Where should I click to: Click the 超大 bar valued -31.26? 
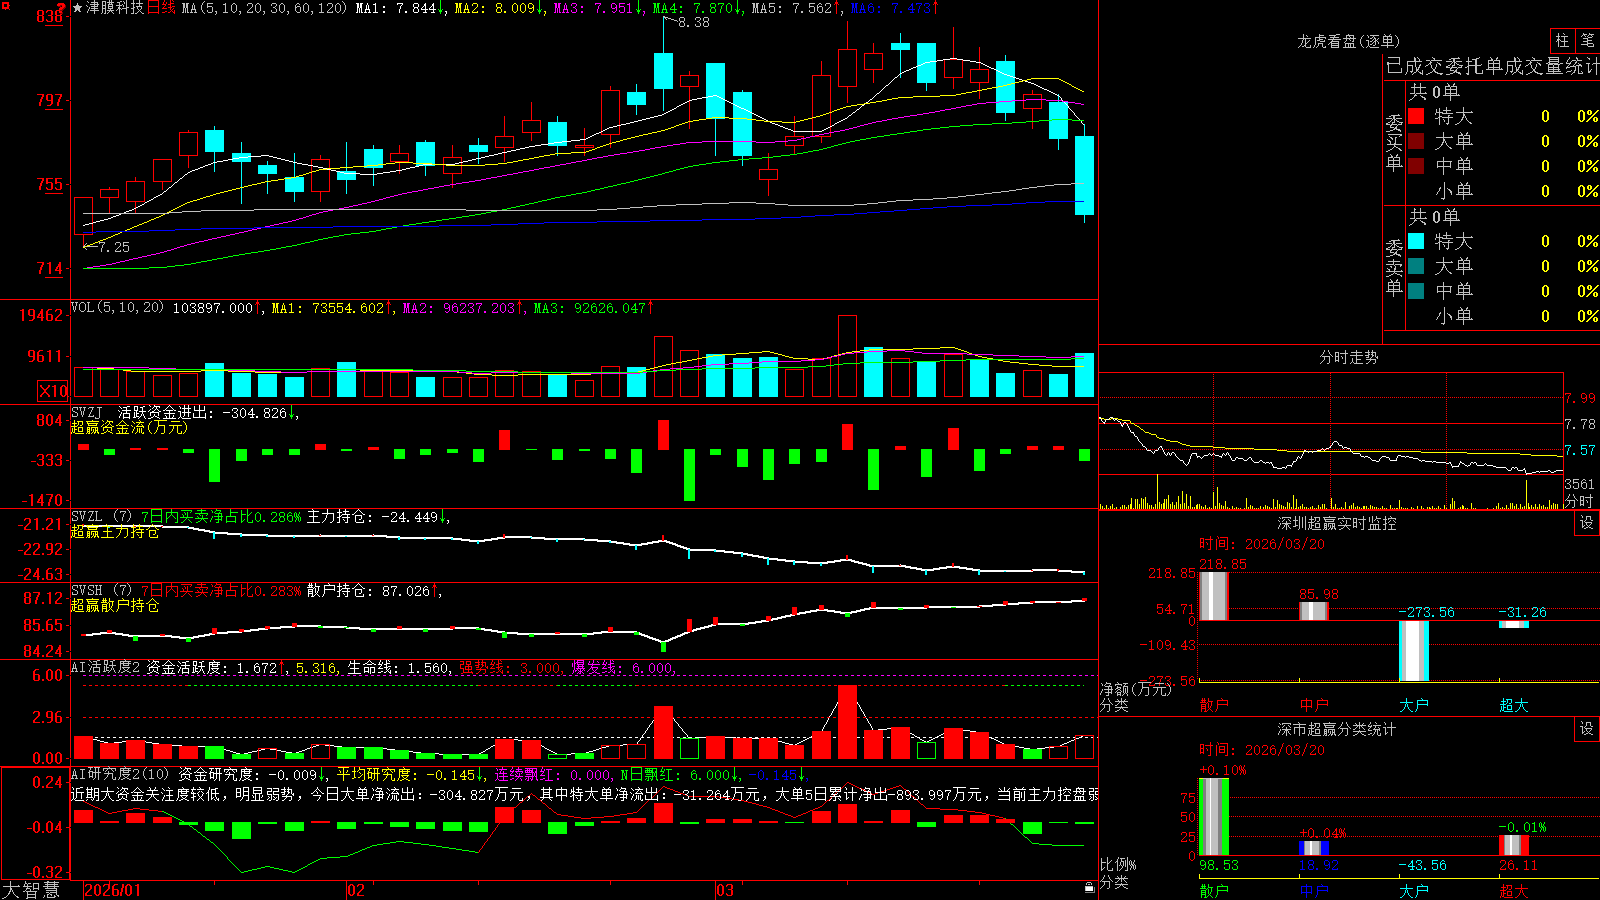tap(1513, 625)
